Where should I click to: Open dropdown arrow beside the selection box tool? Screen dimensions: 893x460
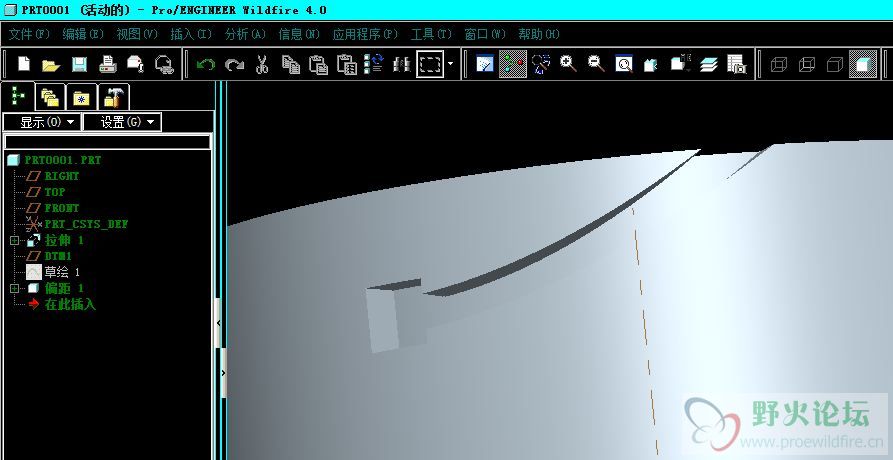coord(450,64)
